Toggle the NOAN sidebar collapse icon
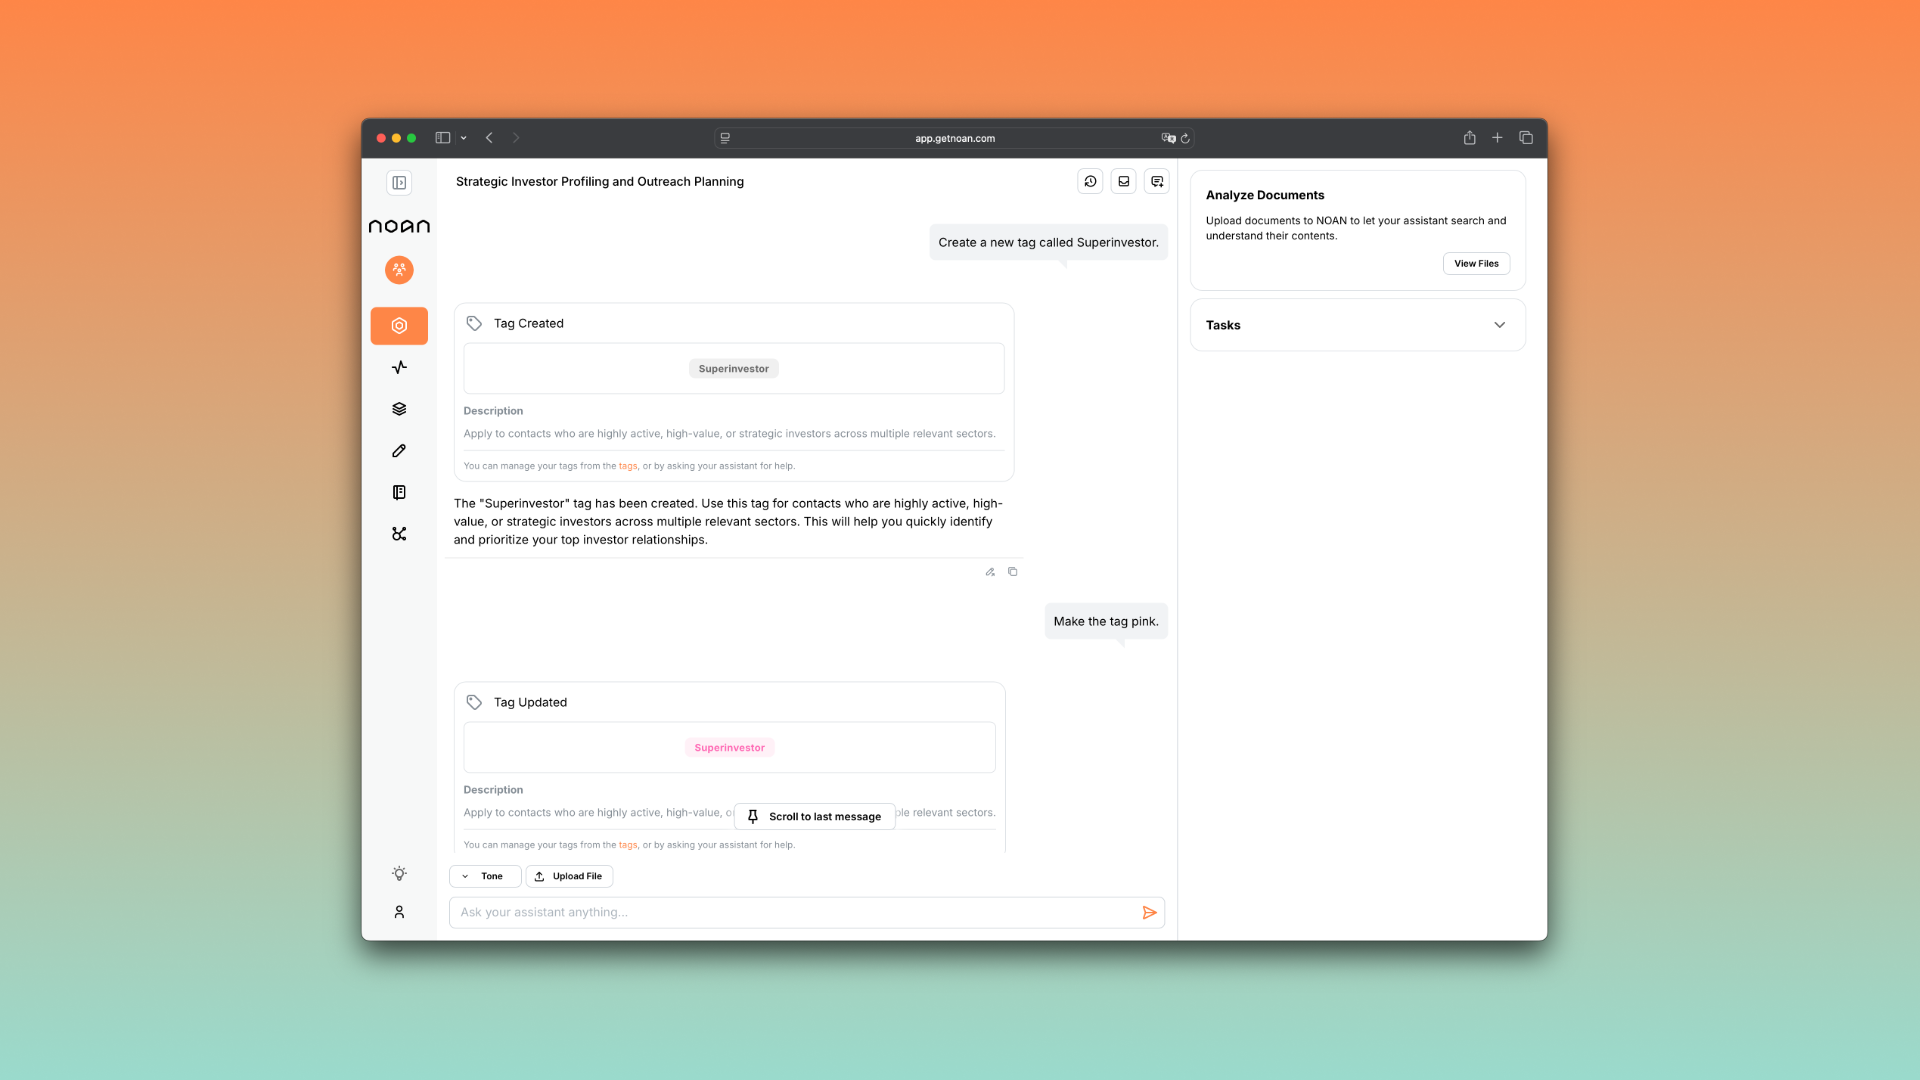The height and width of the screenshot is (1080, 1920). [x=399, y=182]
